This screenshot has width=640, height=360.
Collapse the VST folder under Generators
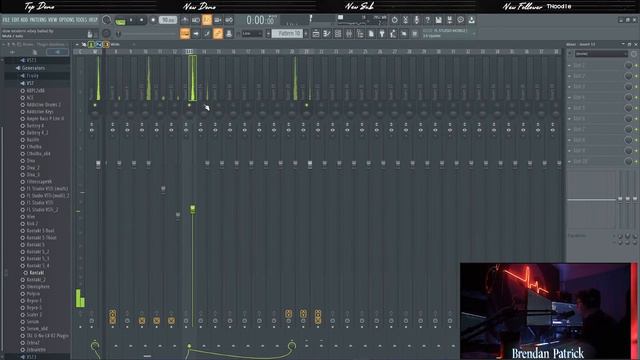pos(27,83)
